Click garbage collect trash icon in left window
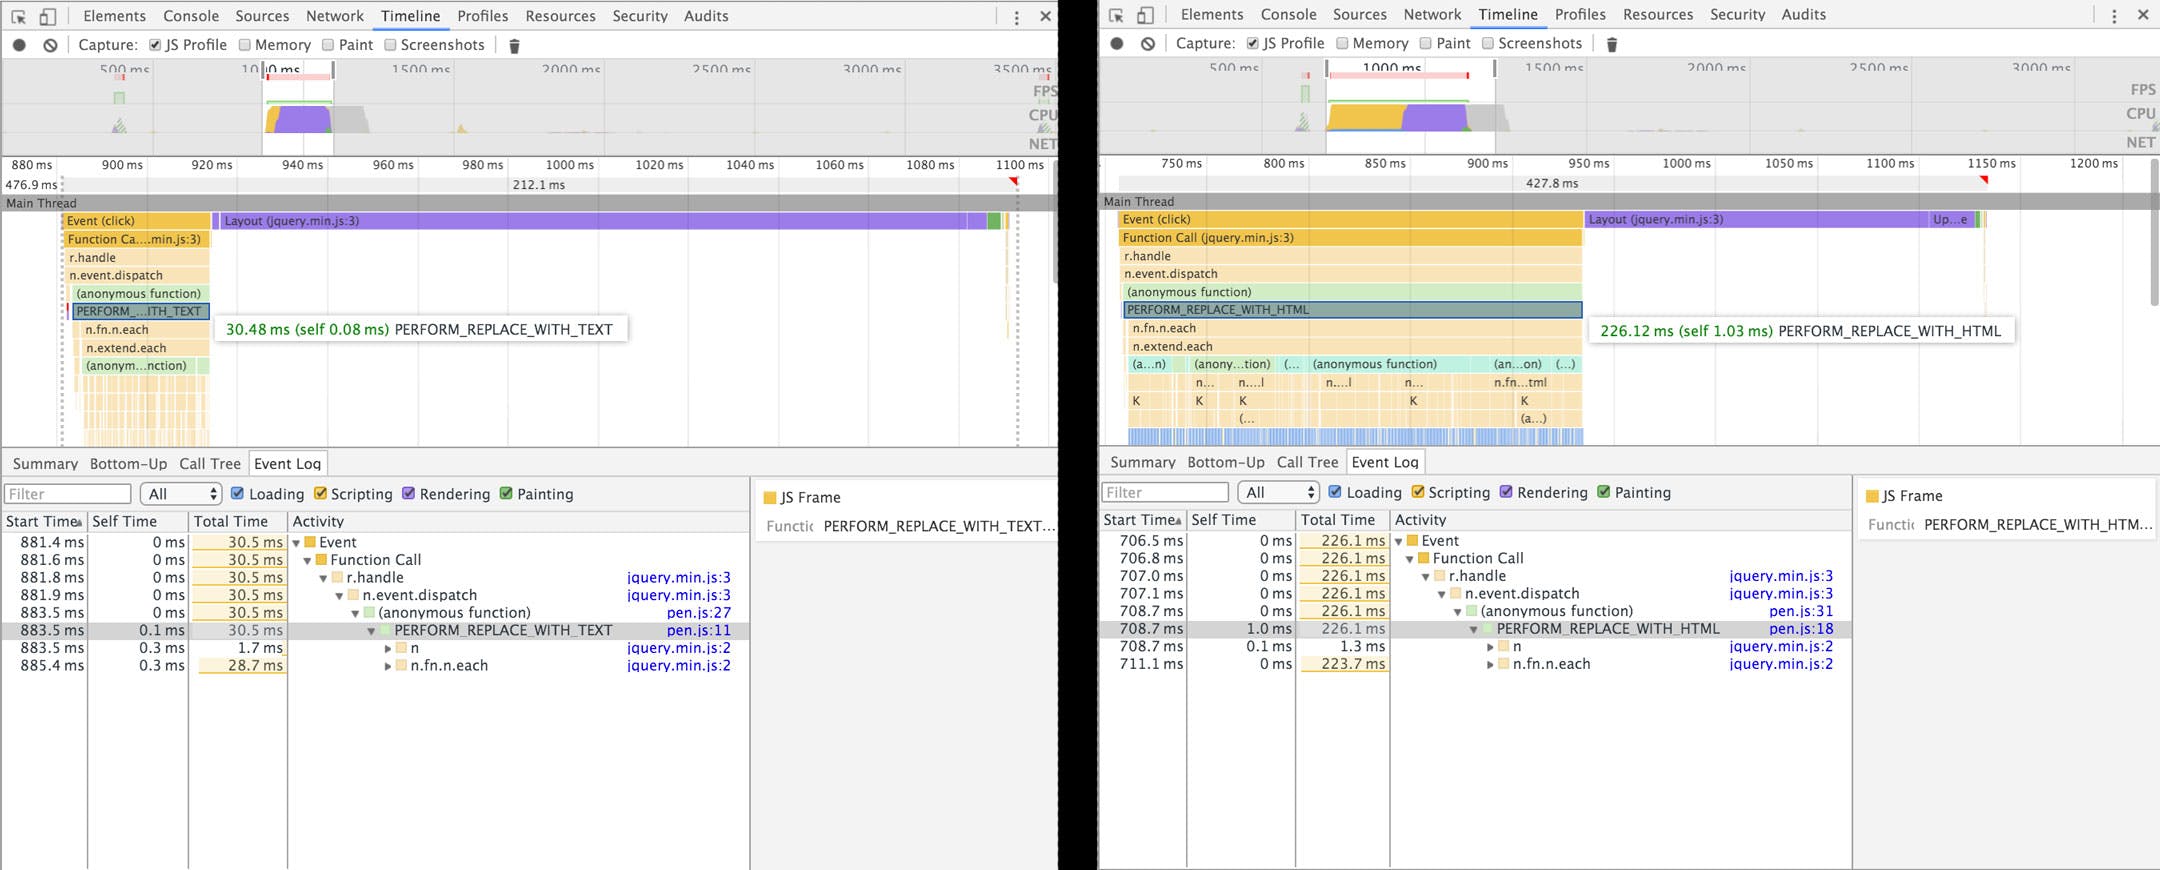The image size is (2160, 870). pyautogui.click(x=514, y=46)
